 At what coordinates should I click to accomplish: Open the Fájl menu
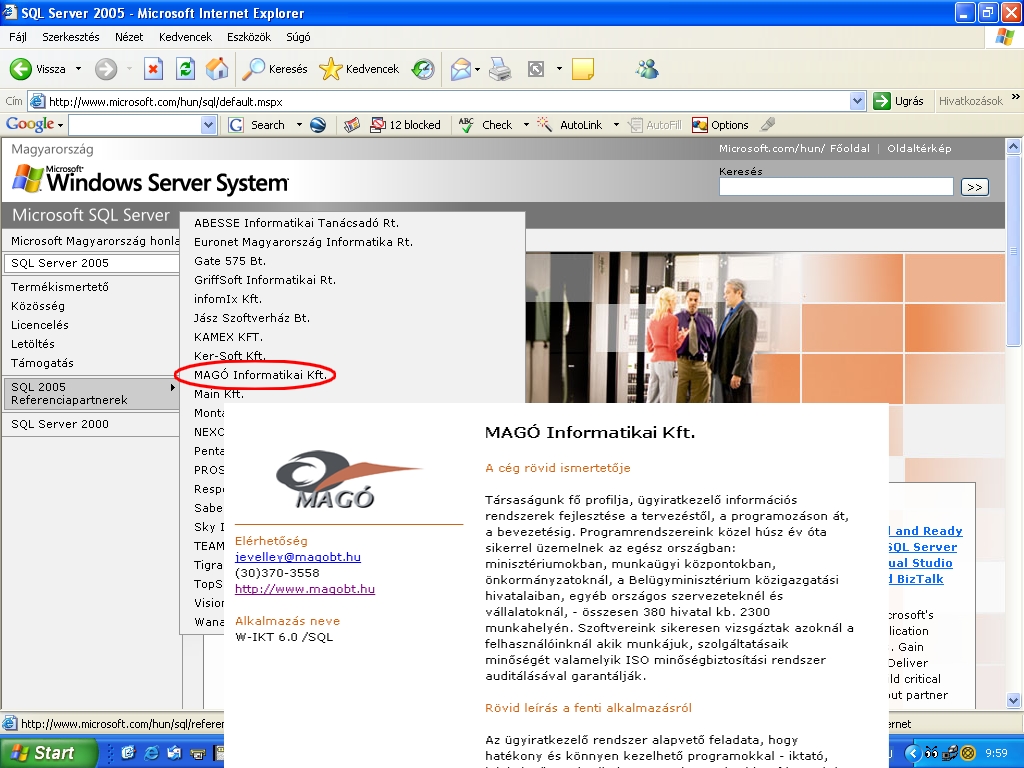click(x=18, y=37)
